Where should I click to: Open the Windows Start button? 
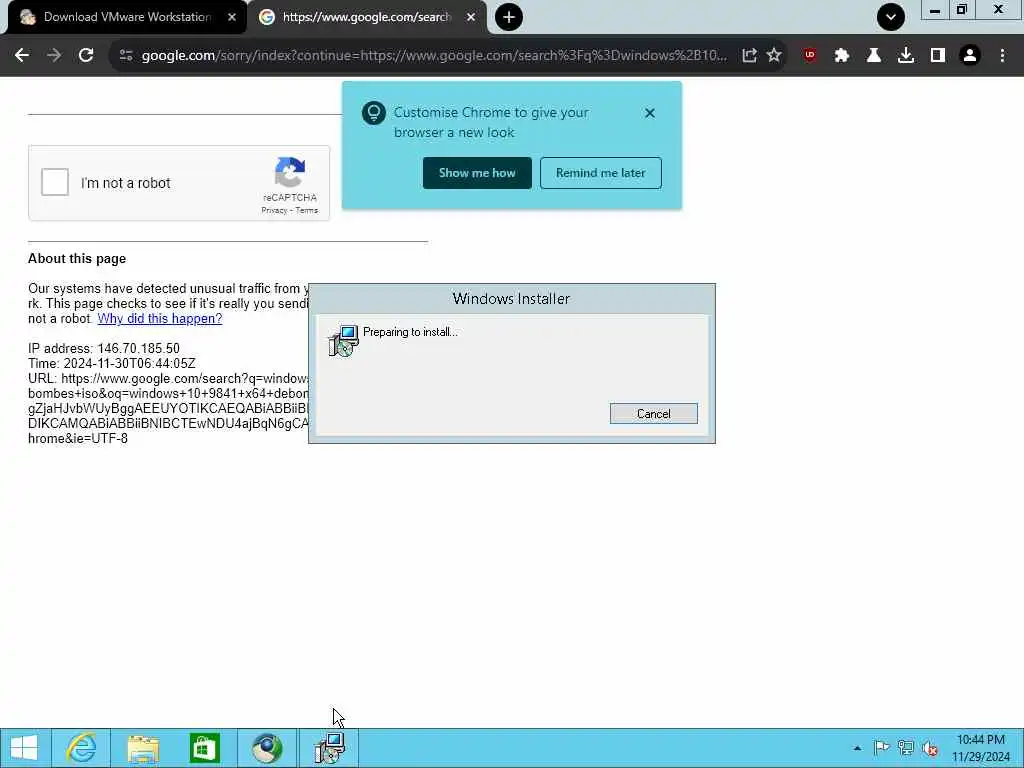24,748
